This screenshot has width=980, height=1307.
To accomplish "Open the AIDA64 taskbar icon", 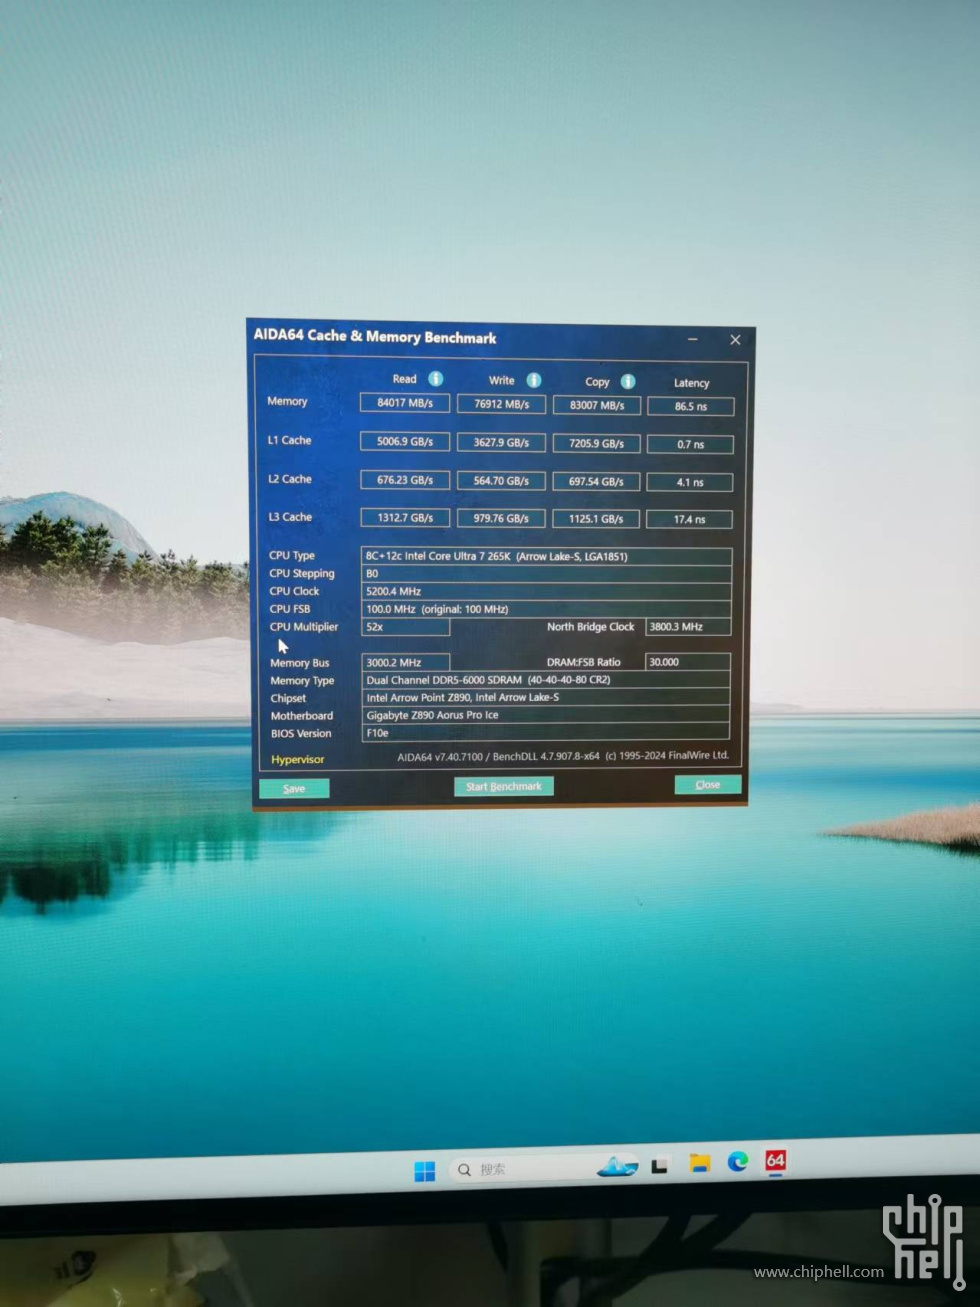I will coord(775,1160).
